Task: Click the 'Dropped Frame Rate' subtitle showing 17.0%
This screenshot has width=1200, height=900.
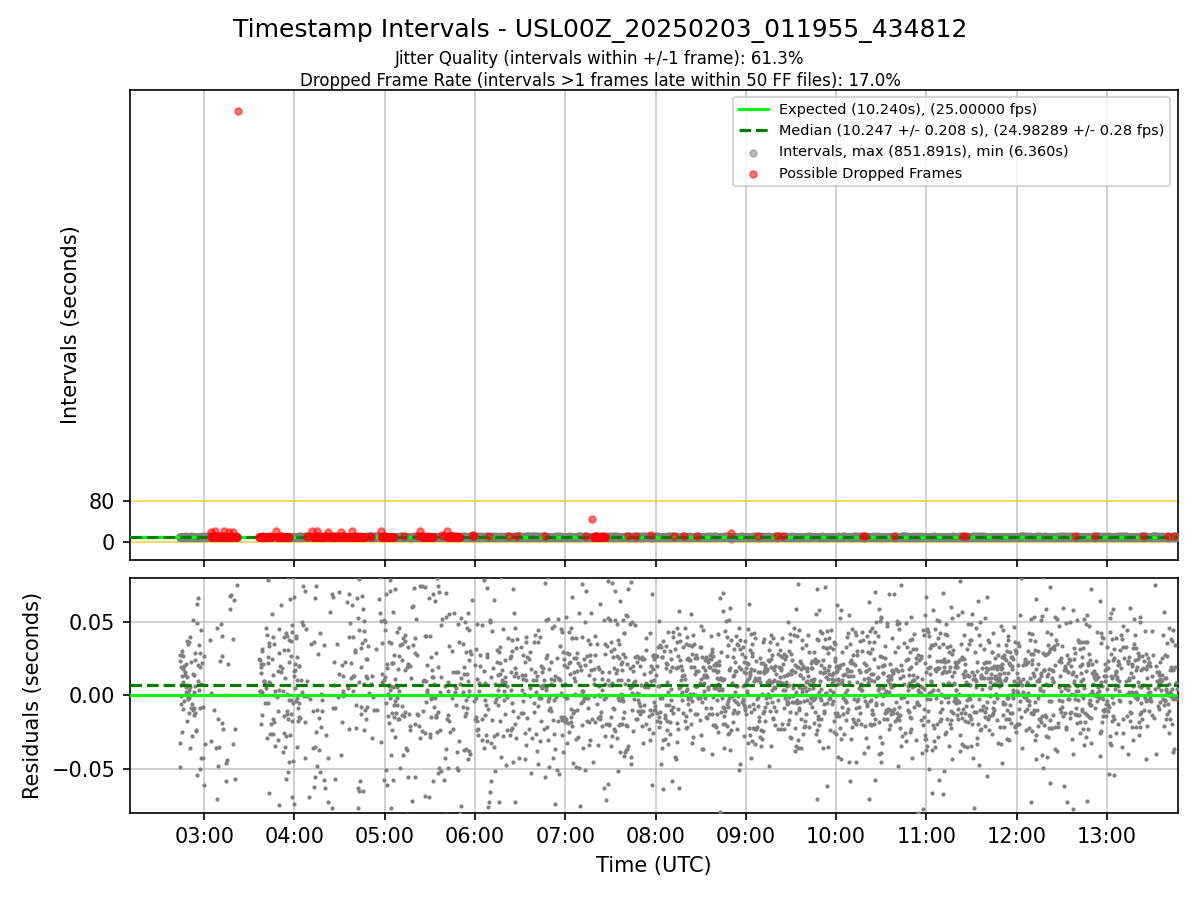Action: pyautogui.click(x=600, y=80)
